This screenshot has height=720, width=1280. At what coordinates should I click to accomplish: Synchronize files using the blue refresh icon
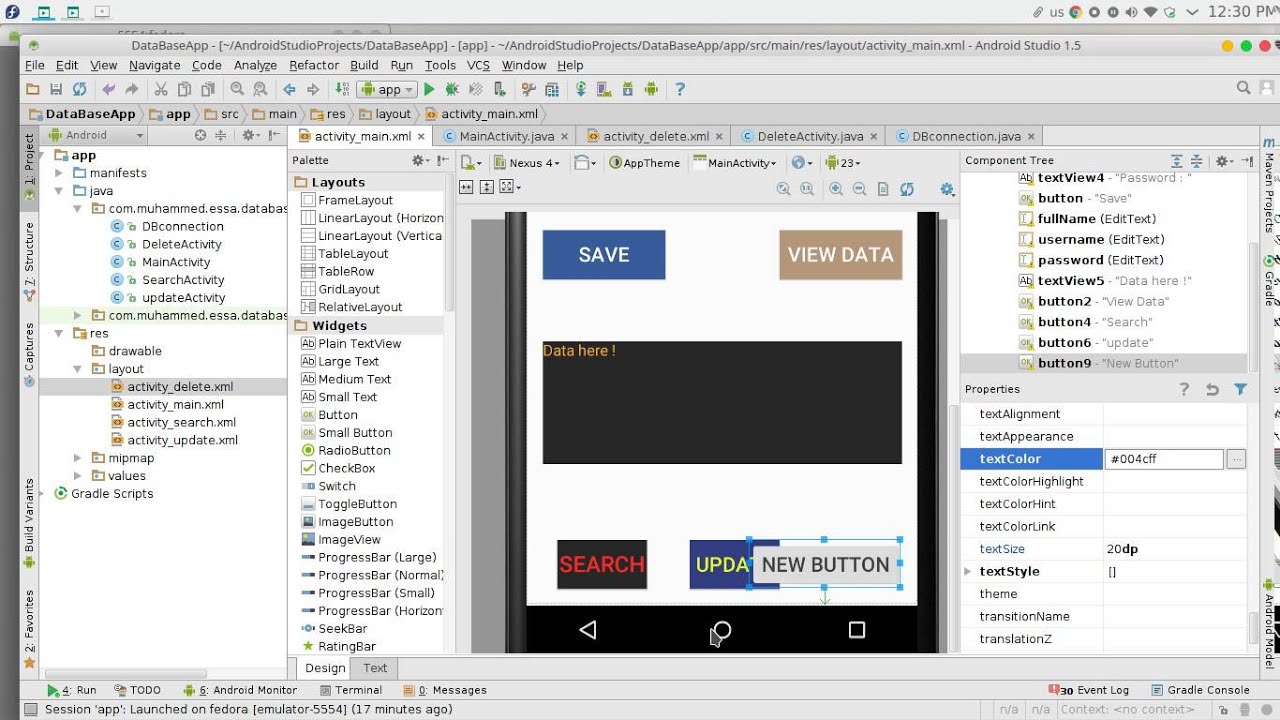[x=77, y=89]
